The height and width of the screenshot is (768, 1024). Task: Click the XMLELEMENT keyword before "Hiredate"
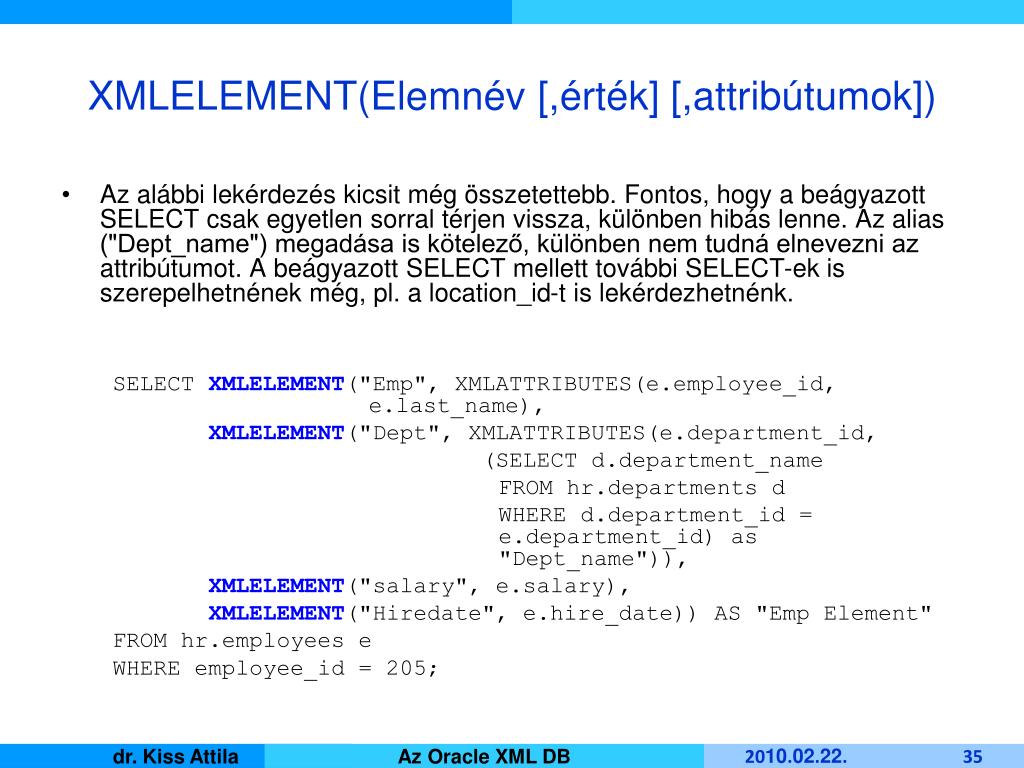click(276, 613)
